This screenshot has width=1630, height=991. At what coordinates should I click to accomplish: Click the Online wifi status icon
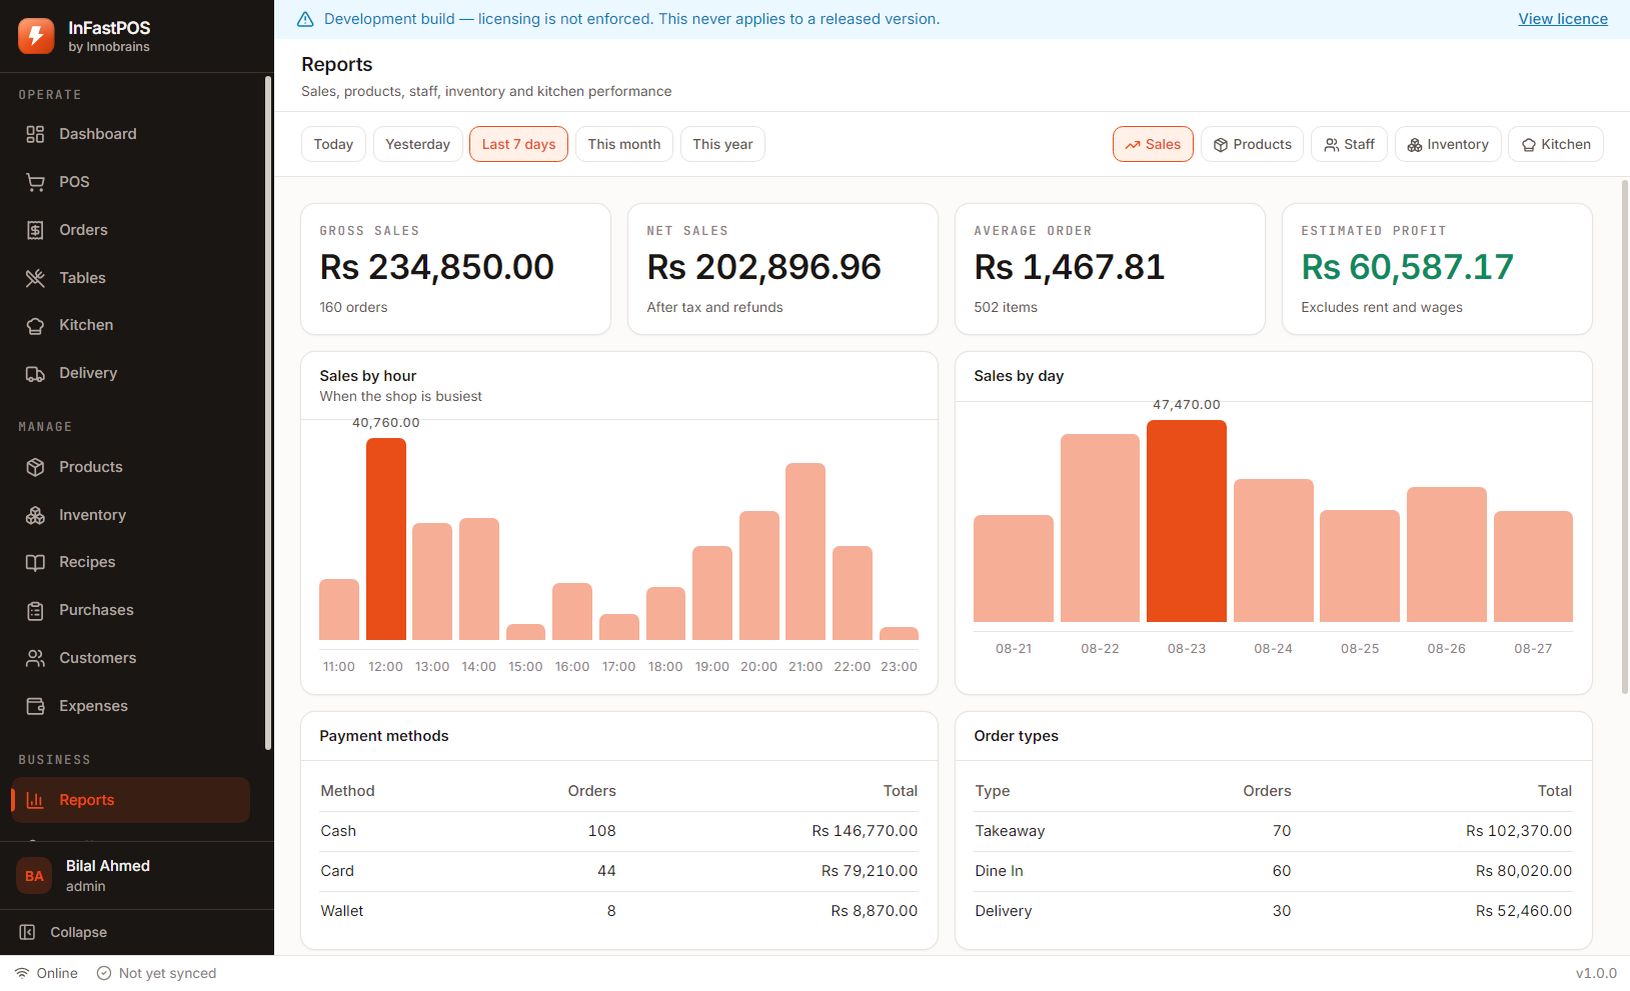coord(21,973)
